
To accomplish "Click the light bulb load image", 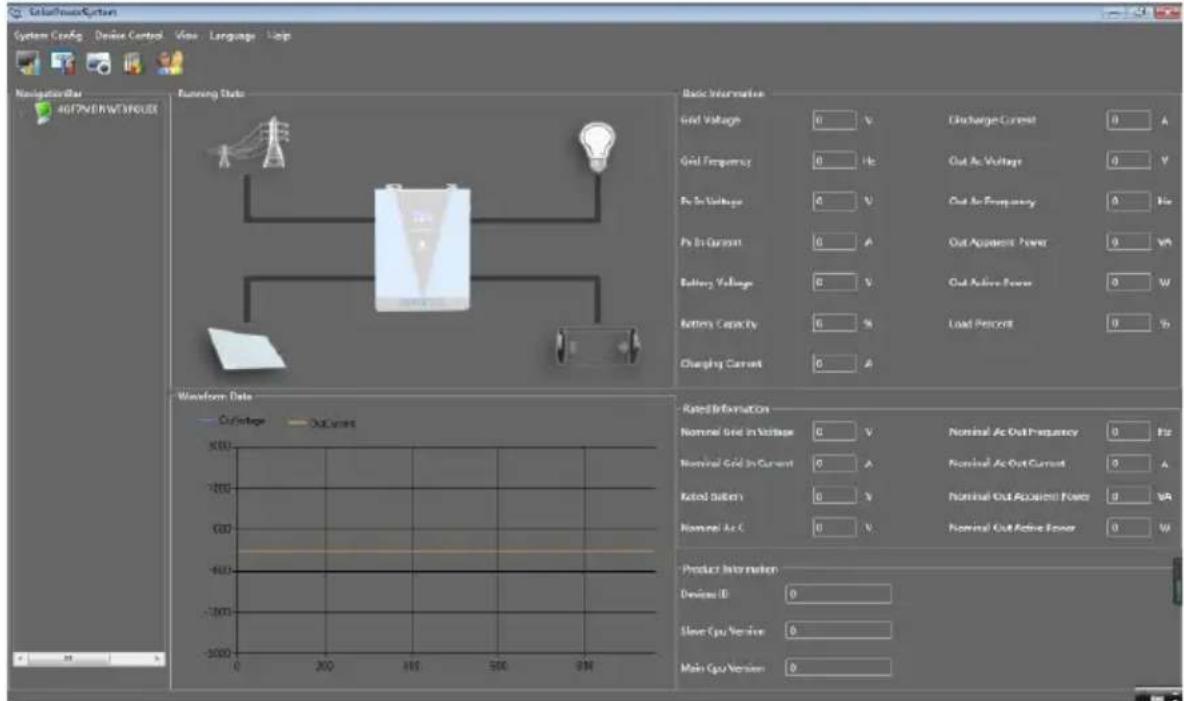I will [x=597, y=147].
